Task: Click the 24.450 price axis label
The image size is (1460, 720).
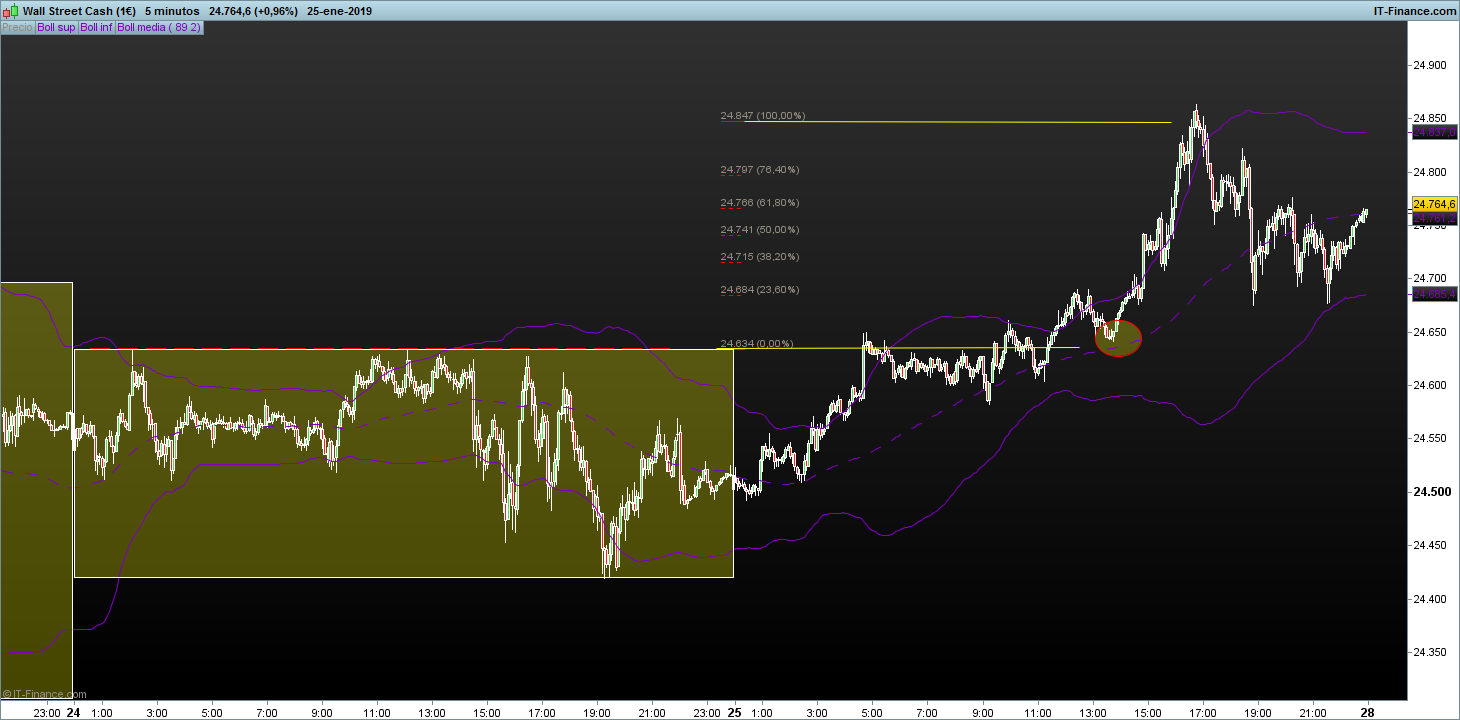Action: 1429,546
